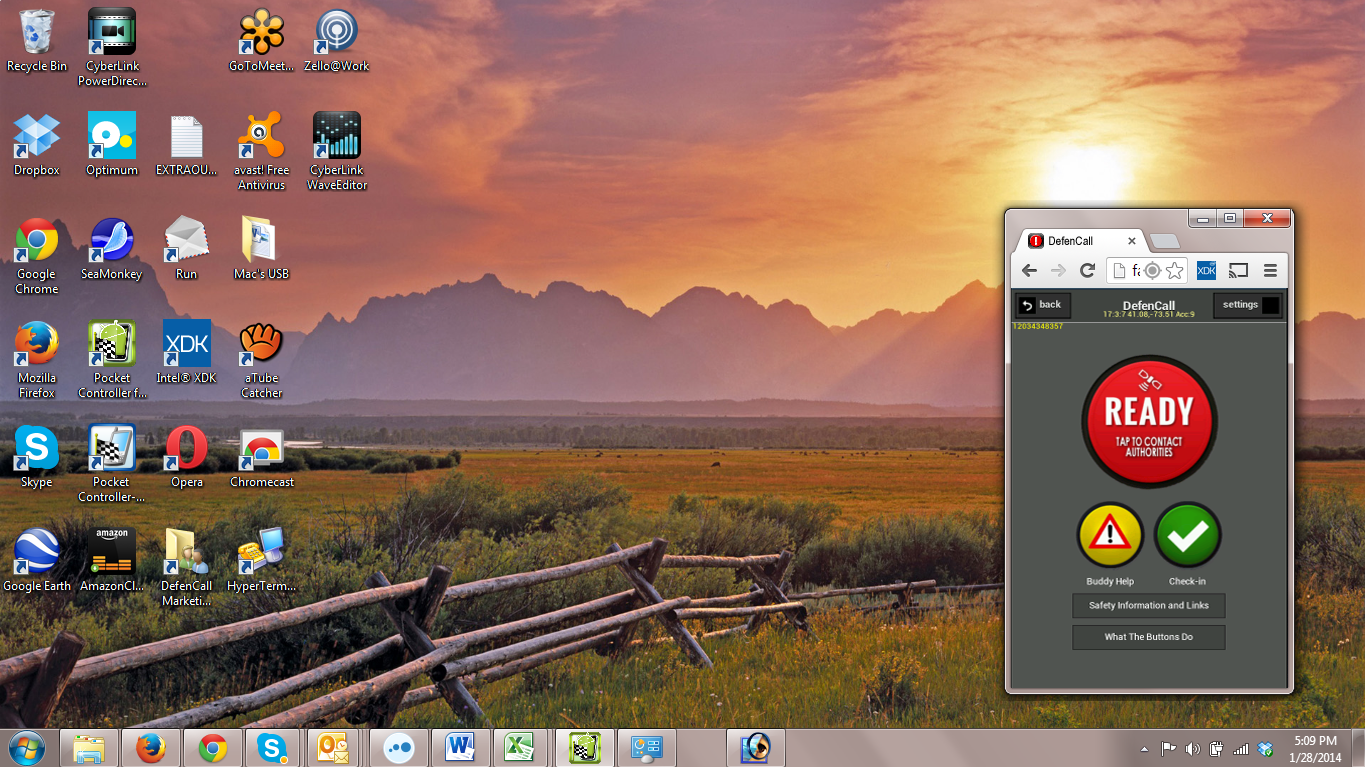
Task: Go back using the DefenCall back button
Action: (1042, 305)
